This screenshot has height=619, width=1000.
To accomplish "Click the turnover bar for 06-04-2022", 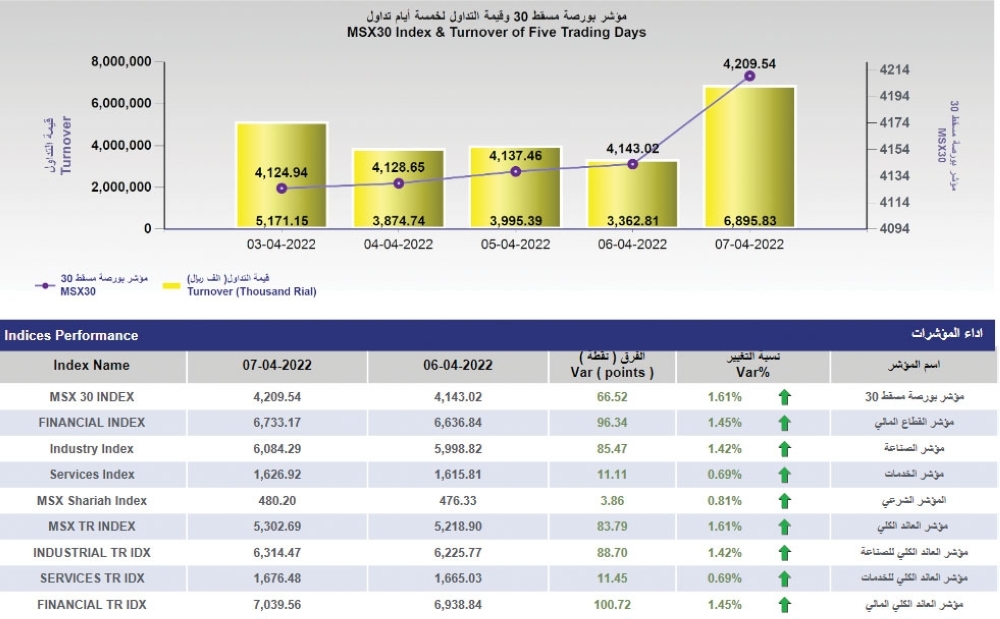I will pos(633,194).
